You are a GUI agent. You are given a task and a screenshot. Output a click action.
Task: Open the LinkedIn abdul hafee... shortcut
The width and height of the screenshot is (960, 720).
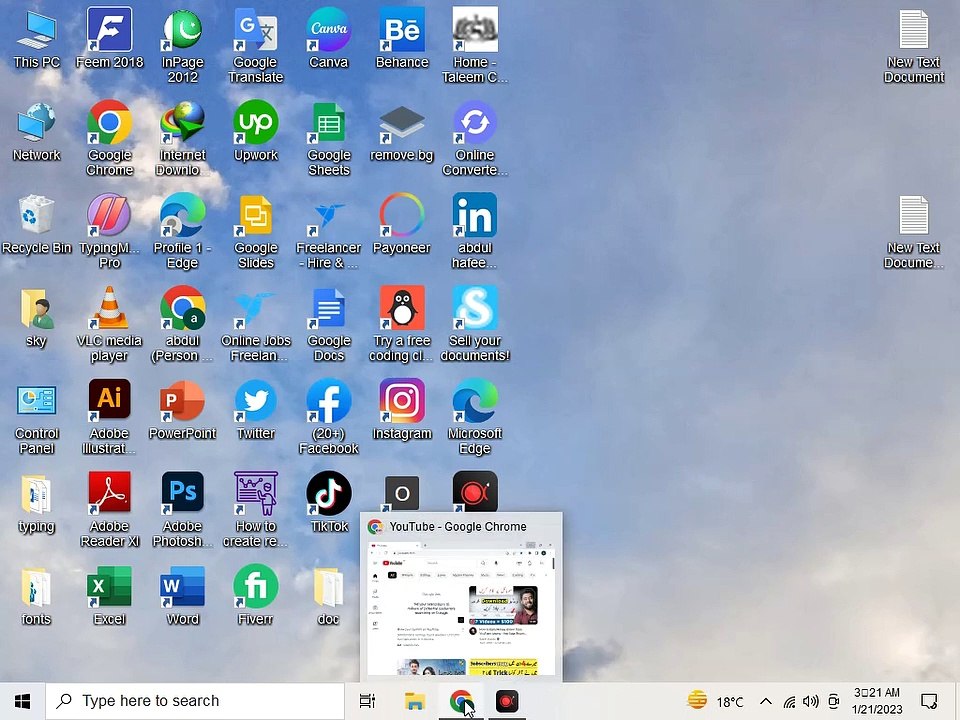point(475,233)
